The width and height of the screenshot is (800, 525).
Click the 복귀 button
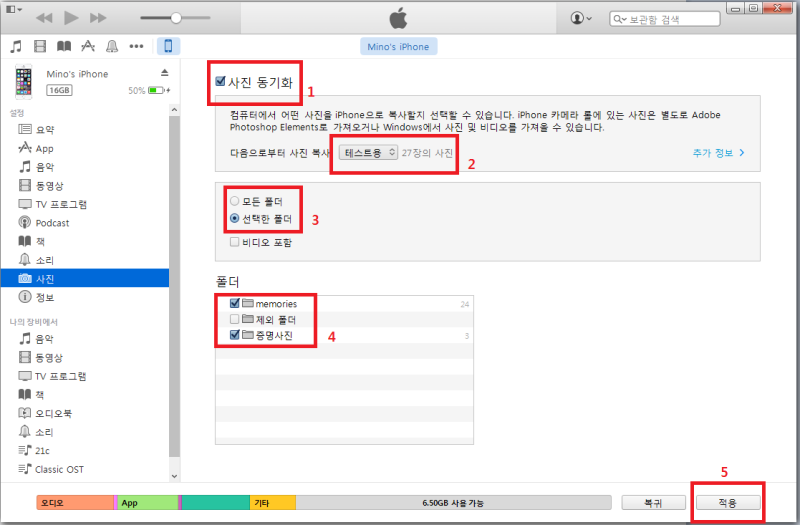[x=654, y=503]
